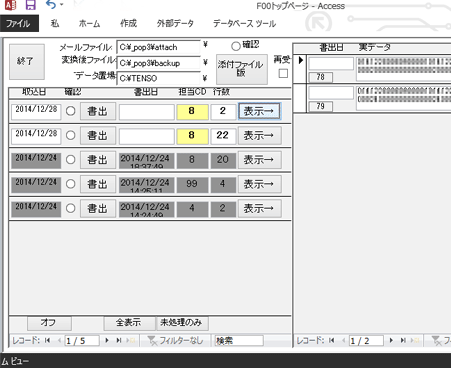Go to last record in left navigator
The width and height of the screenshot is (451, 368).
tap(118, 340)
